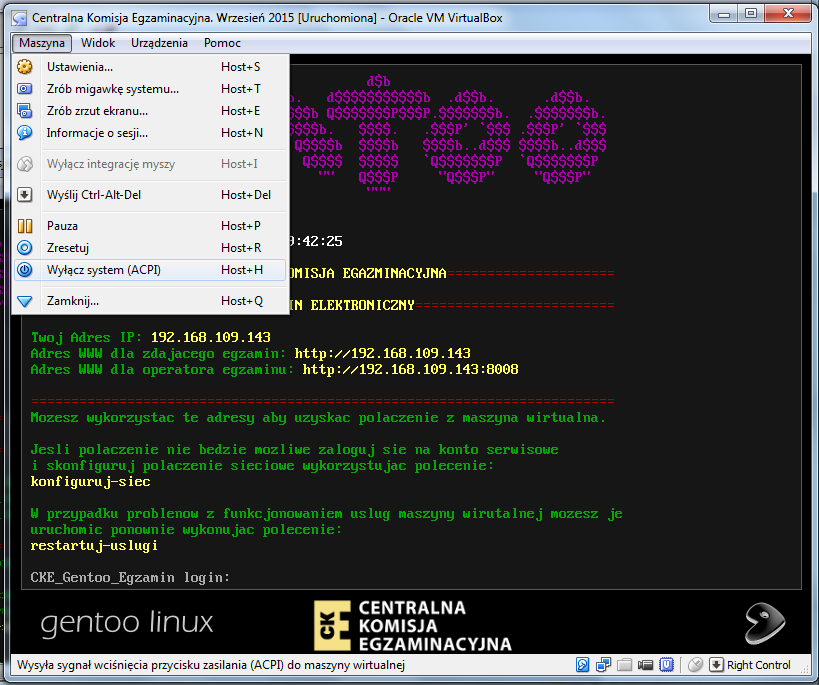This screenshot has width=819, height=685.
Task: Click the virtualization CPU chip status indicator
Action: tap(666, 665)
